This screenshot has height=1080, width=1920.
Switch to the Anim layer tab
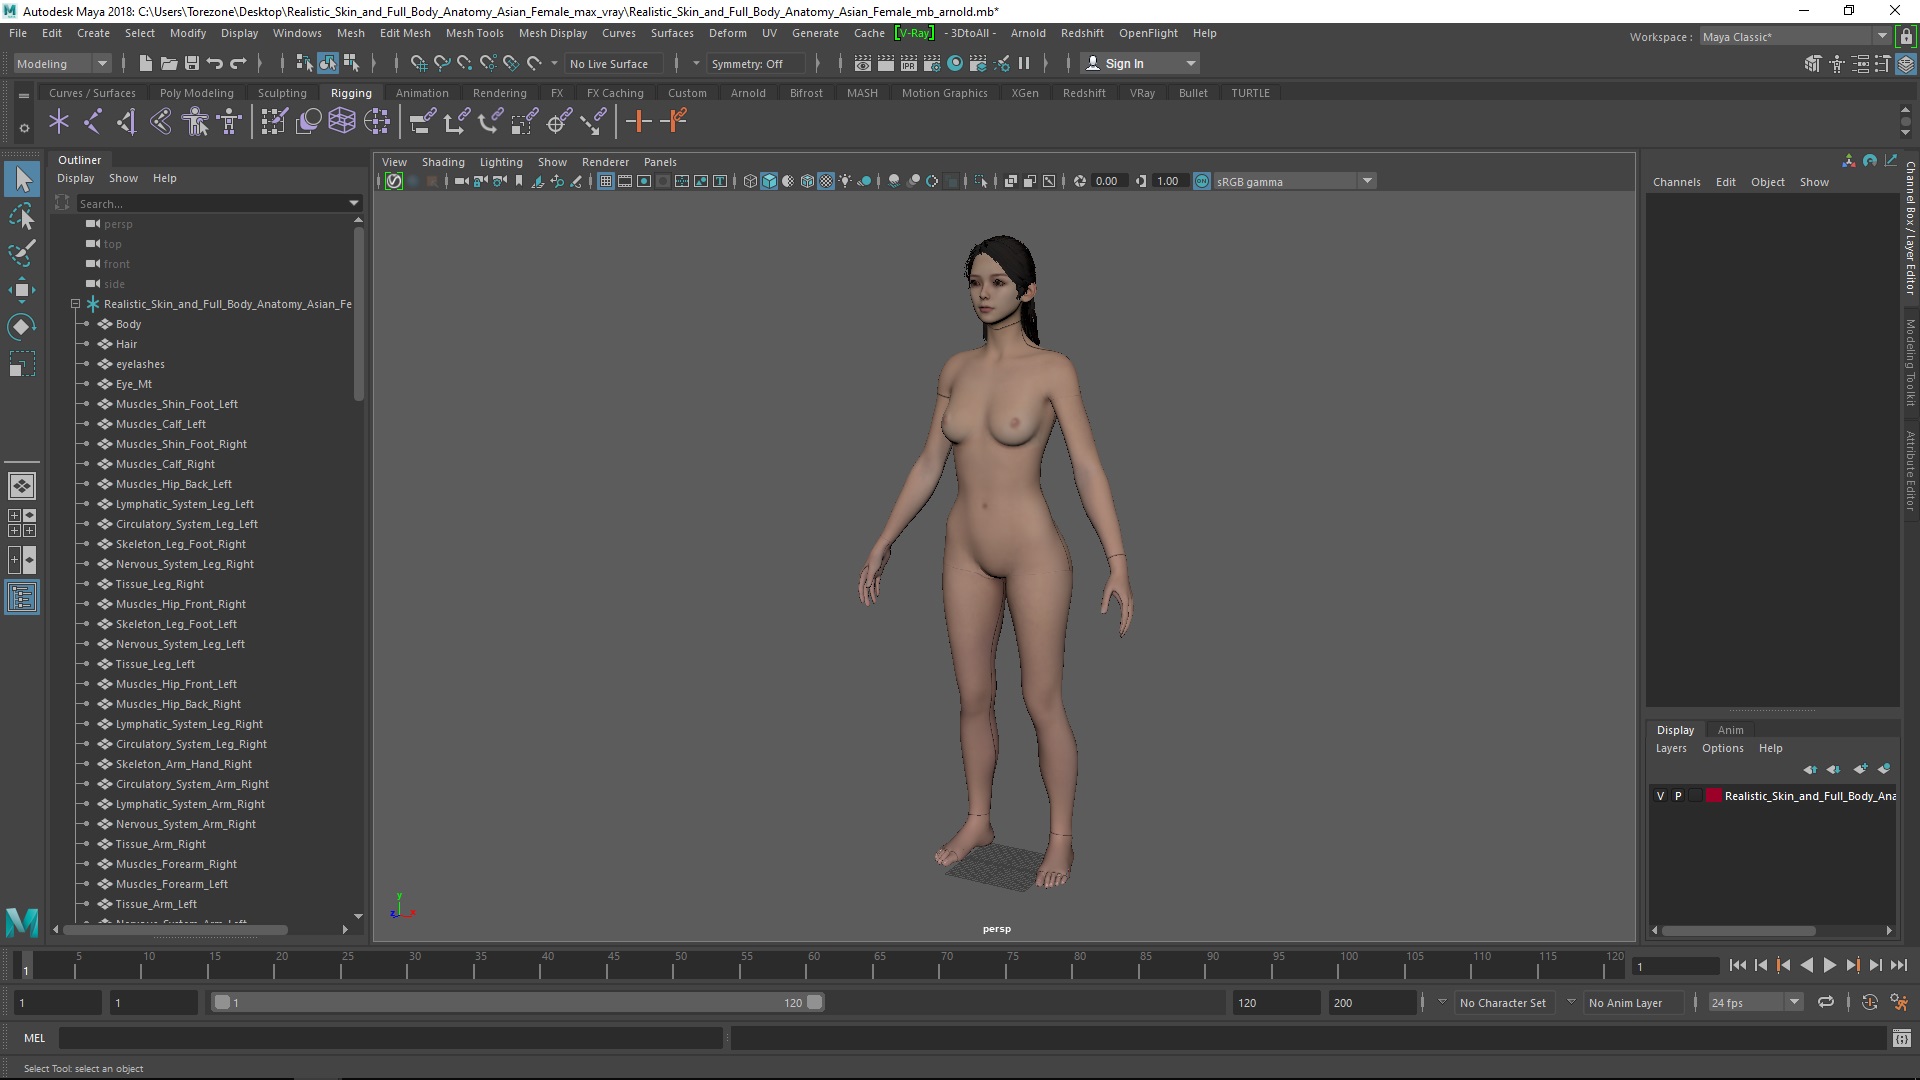[1730, 730]
